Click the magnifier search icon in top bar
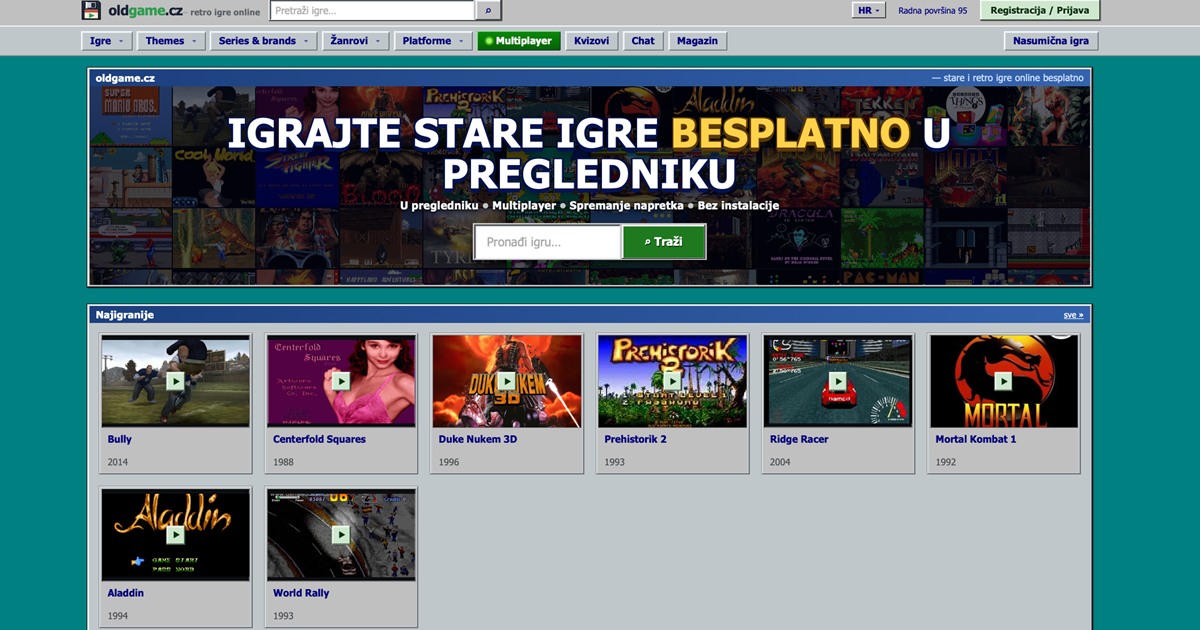1200x630 pixels. [488, 11]
